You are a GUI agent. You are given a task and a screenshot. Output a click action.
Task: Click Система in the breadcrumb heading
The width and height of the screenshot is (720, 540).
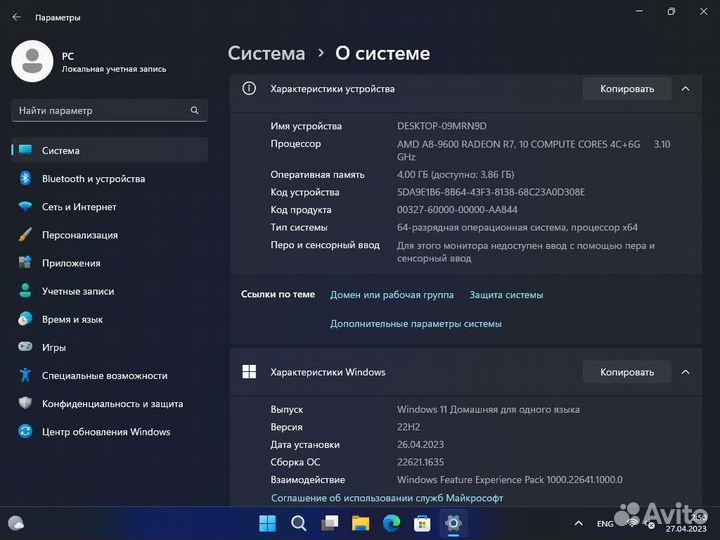tap(266, 53)
